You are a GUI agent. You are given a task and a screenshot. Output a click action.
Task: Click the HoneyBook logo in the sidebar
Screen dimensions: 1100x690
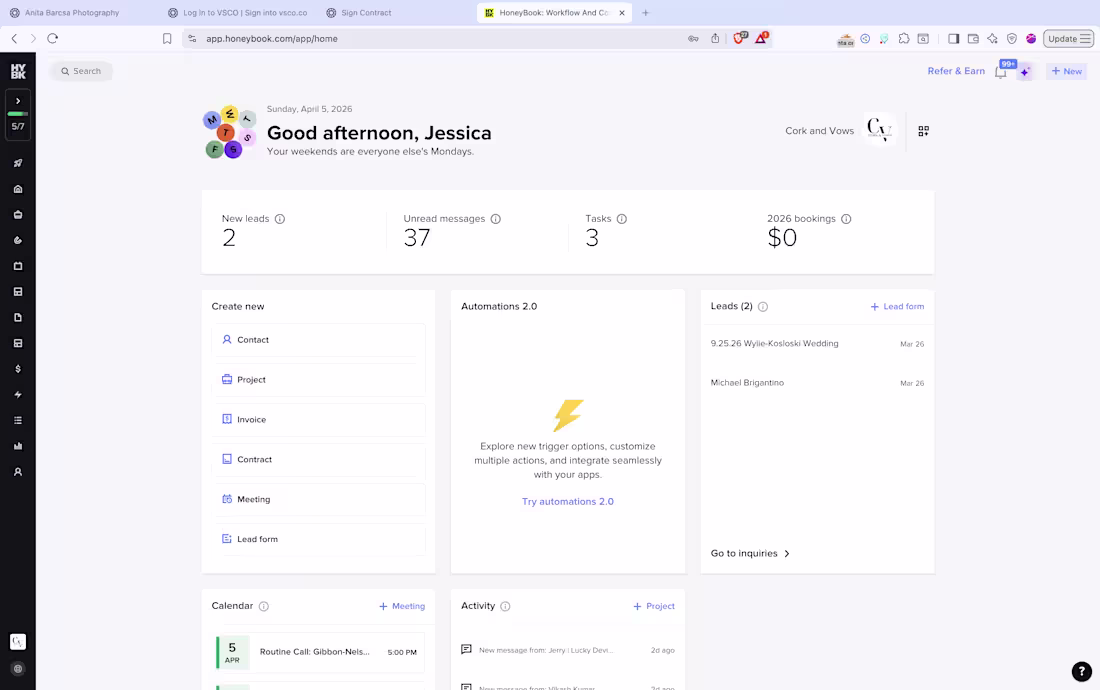click(x=18, y=71)
